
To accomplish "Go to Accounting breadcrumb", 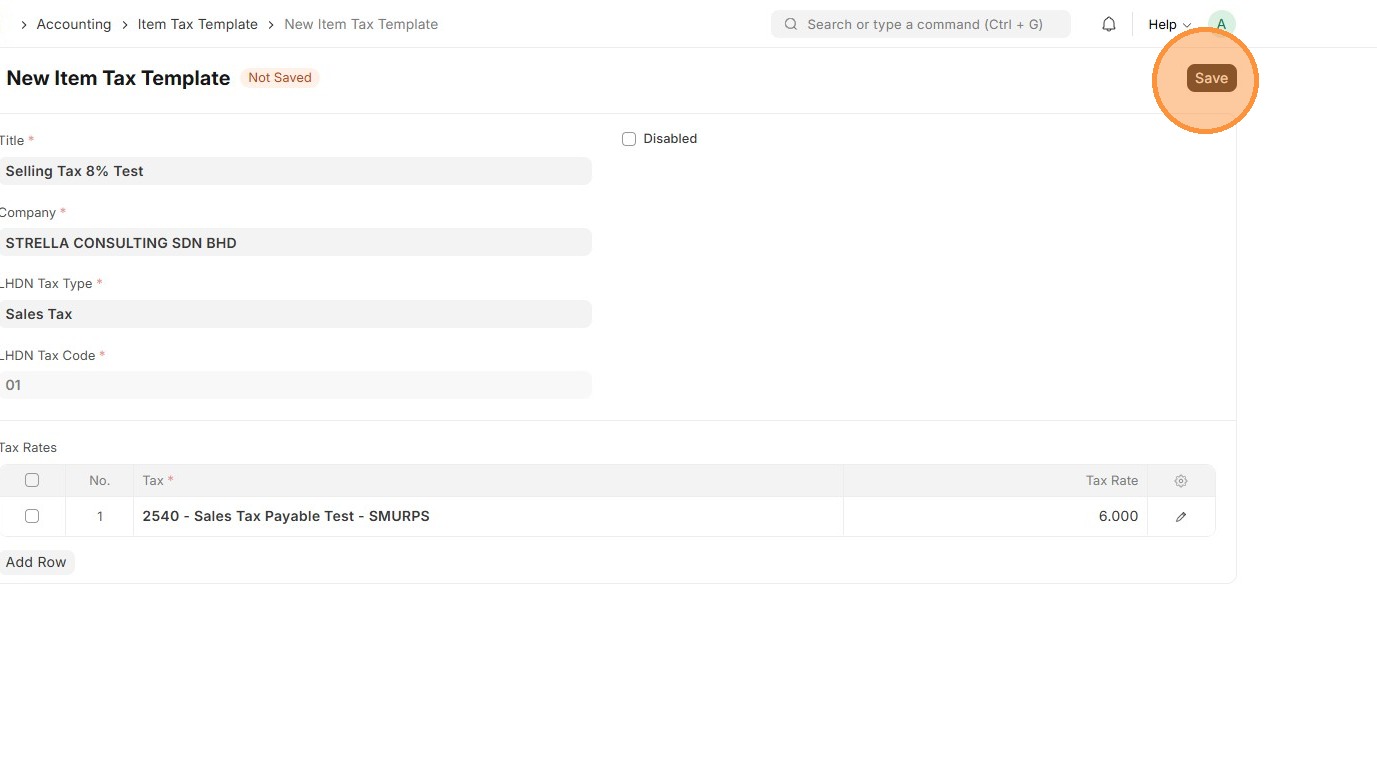I will [x=74, y=24].
